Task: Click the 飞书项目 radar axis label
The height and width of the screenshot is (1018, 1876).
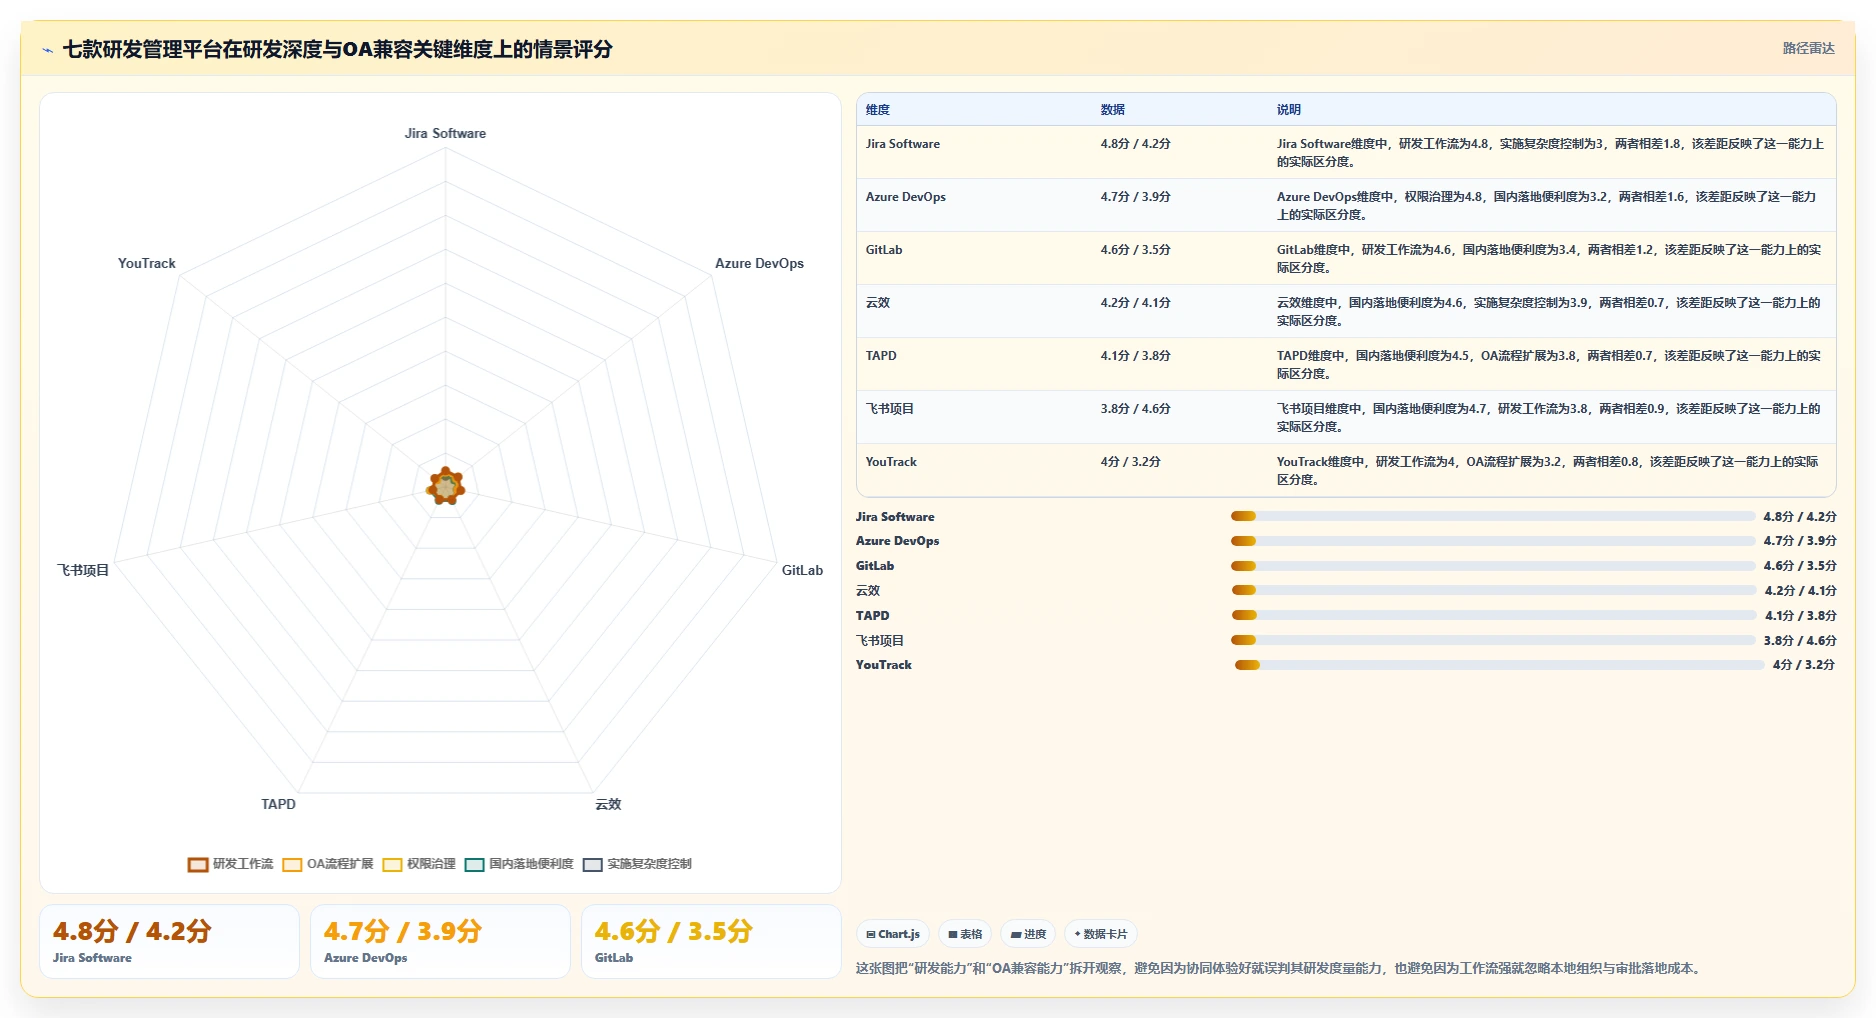Action: 83,570
